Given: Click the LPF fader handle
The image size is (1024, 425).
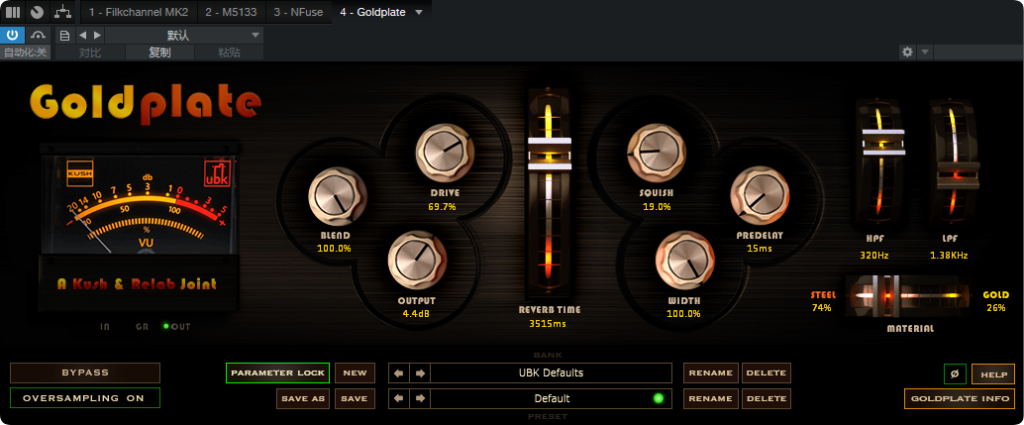Looking at the screenshot, I should (x=957, y=176).
